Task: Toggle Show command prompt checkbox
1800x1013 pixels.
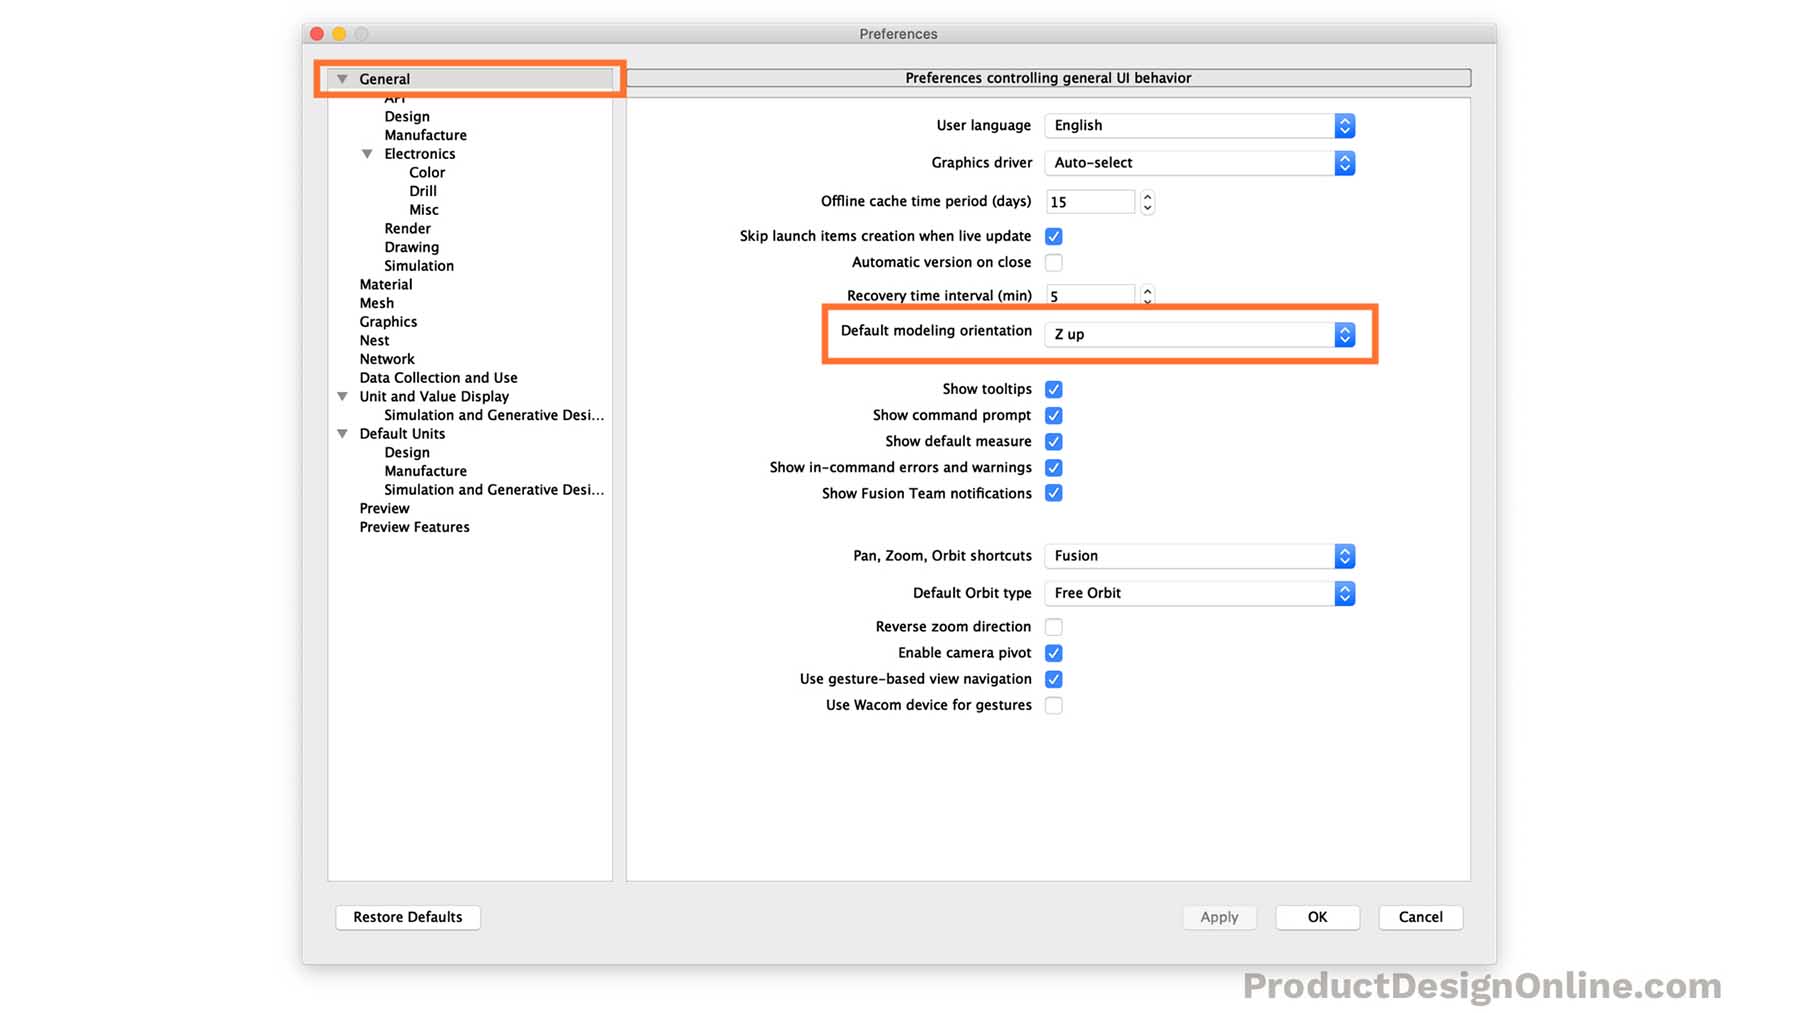Action: 1053,415
